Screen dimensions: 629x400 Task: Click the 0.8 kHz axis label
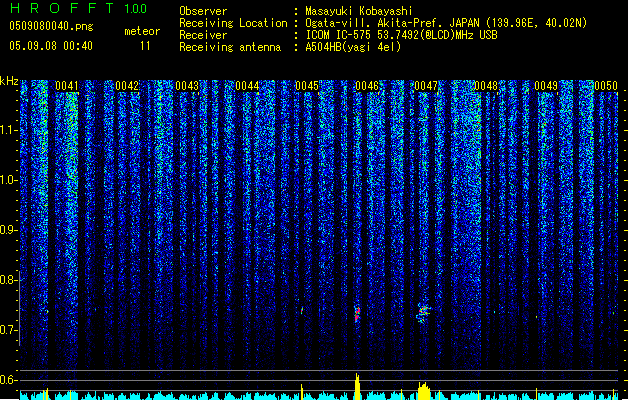pos(8,280)
